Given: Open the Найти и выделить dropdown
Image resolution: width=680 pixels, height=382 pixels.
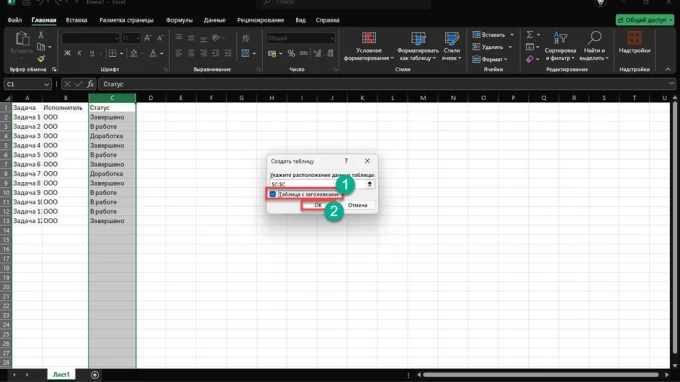Looking at the screenshot, I should (594, 46).
